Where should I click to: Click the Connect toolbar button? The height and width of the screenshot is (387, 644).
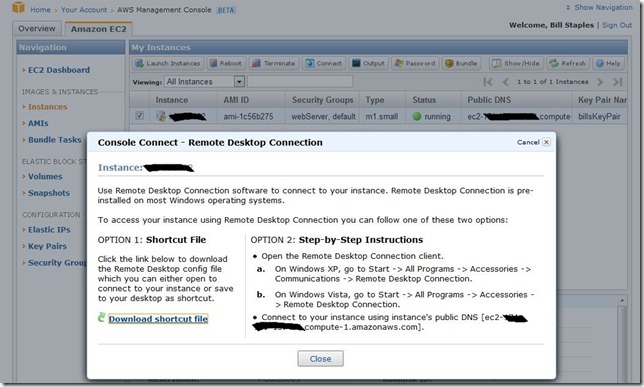(x=324, y=63)
